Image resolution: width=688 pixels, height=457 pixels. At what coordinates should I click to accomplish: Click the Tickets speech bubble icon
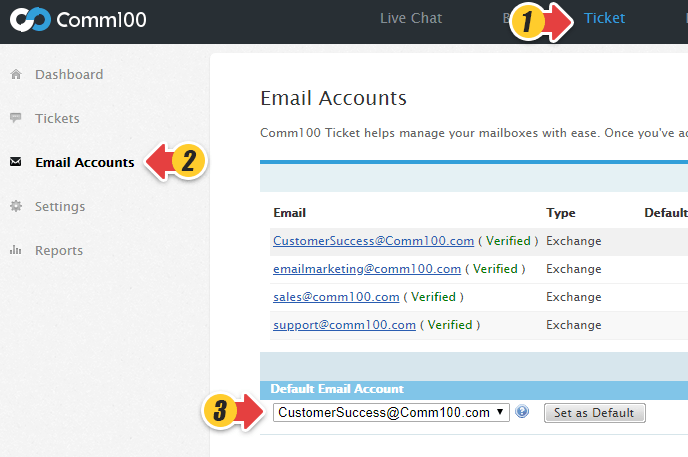[15, 119]
